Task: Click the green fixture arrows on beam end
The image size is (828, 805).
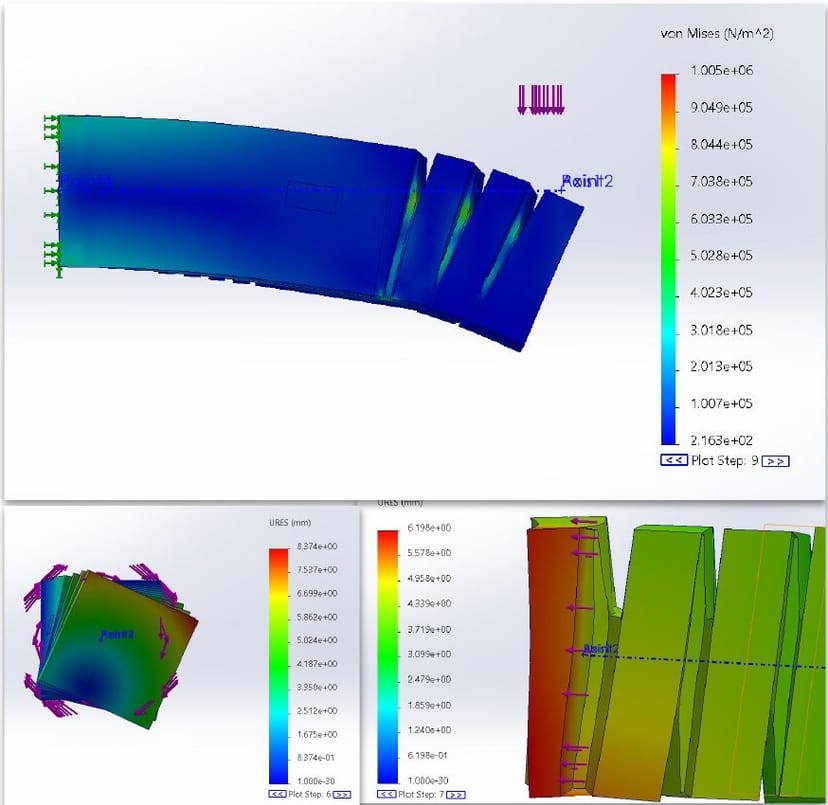Action: pos(53,196)
